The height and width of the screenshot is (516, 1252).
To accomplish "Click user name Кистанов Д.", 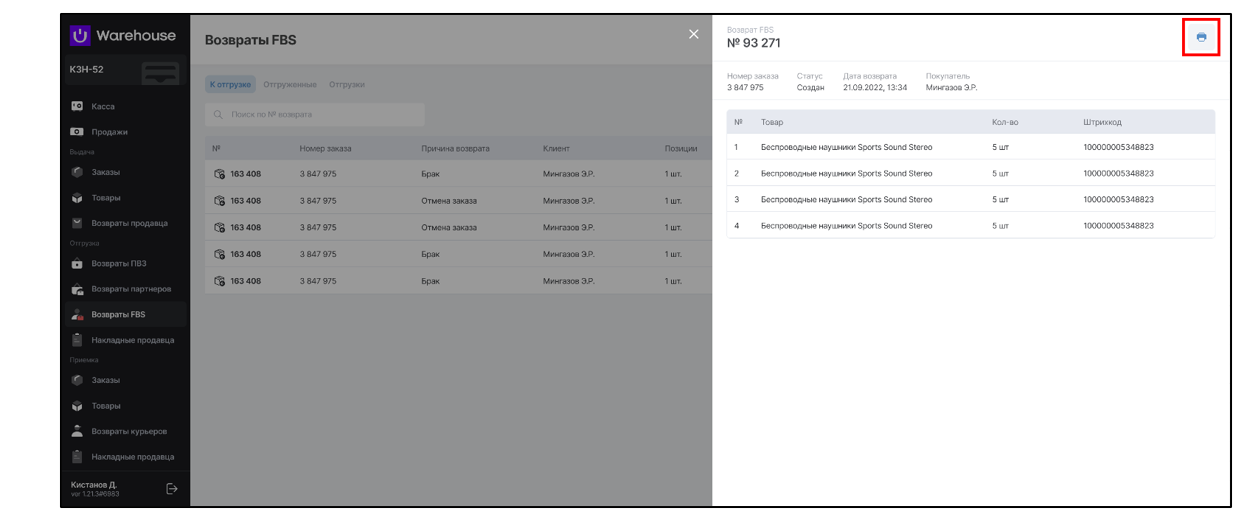I will (93, 484).
